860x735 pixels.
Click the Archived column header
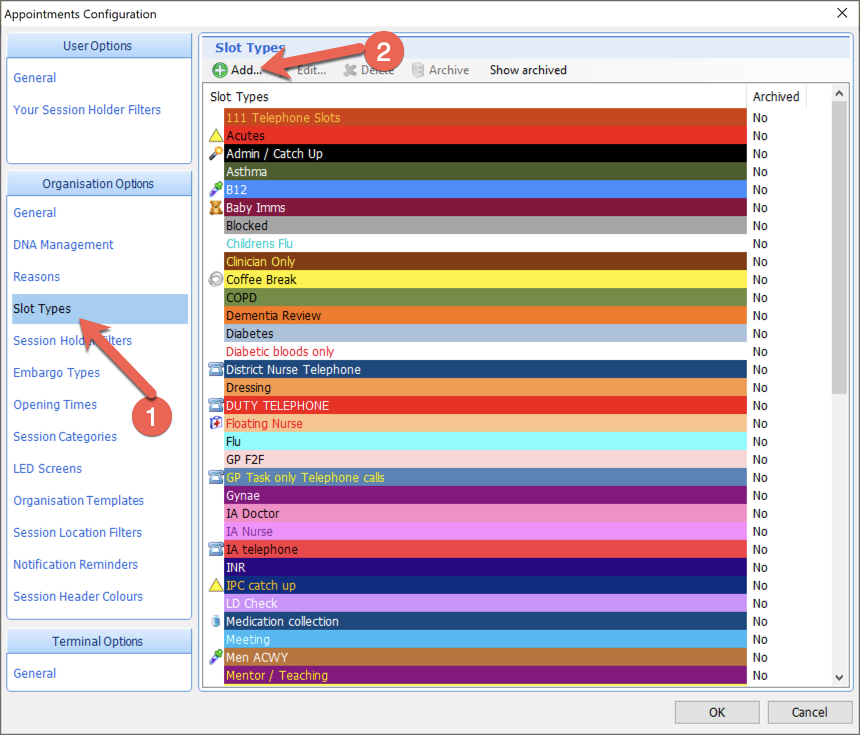point(776,97)
